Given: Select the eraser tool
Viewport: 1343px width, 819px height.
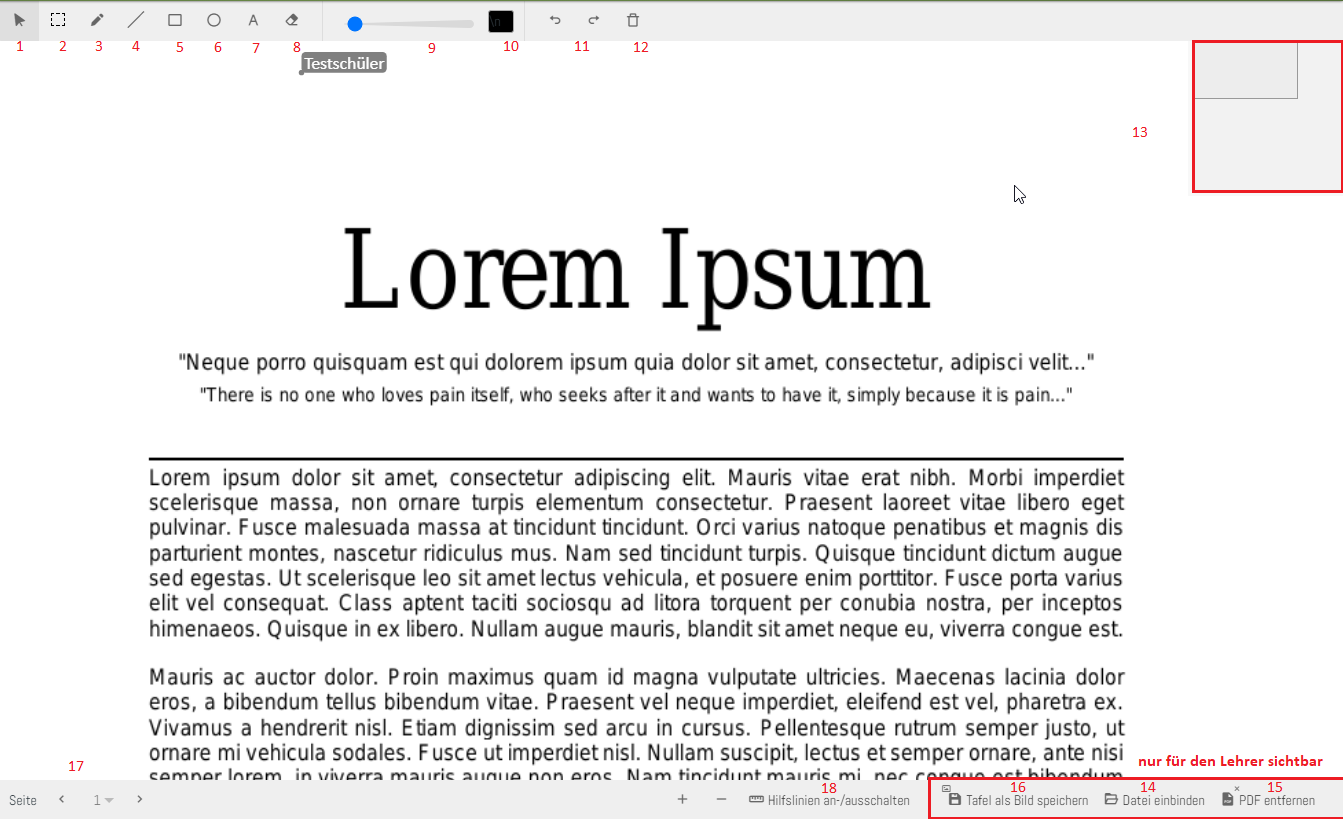Looking at the screenshot, I should click(292, 20).
